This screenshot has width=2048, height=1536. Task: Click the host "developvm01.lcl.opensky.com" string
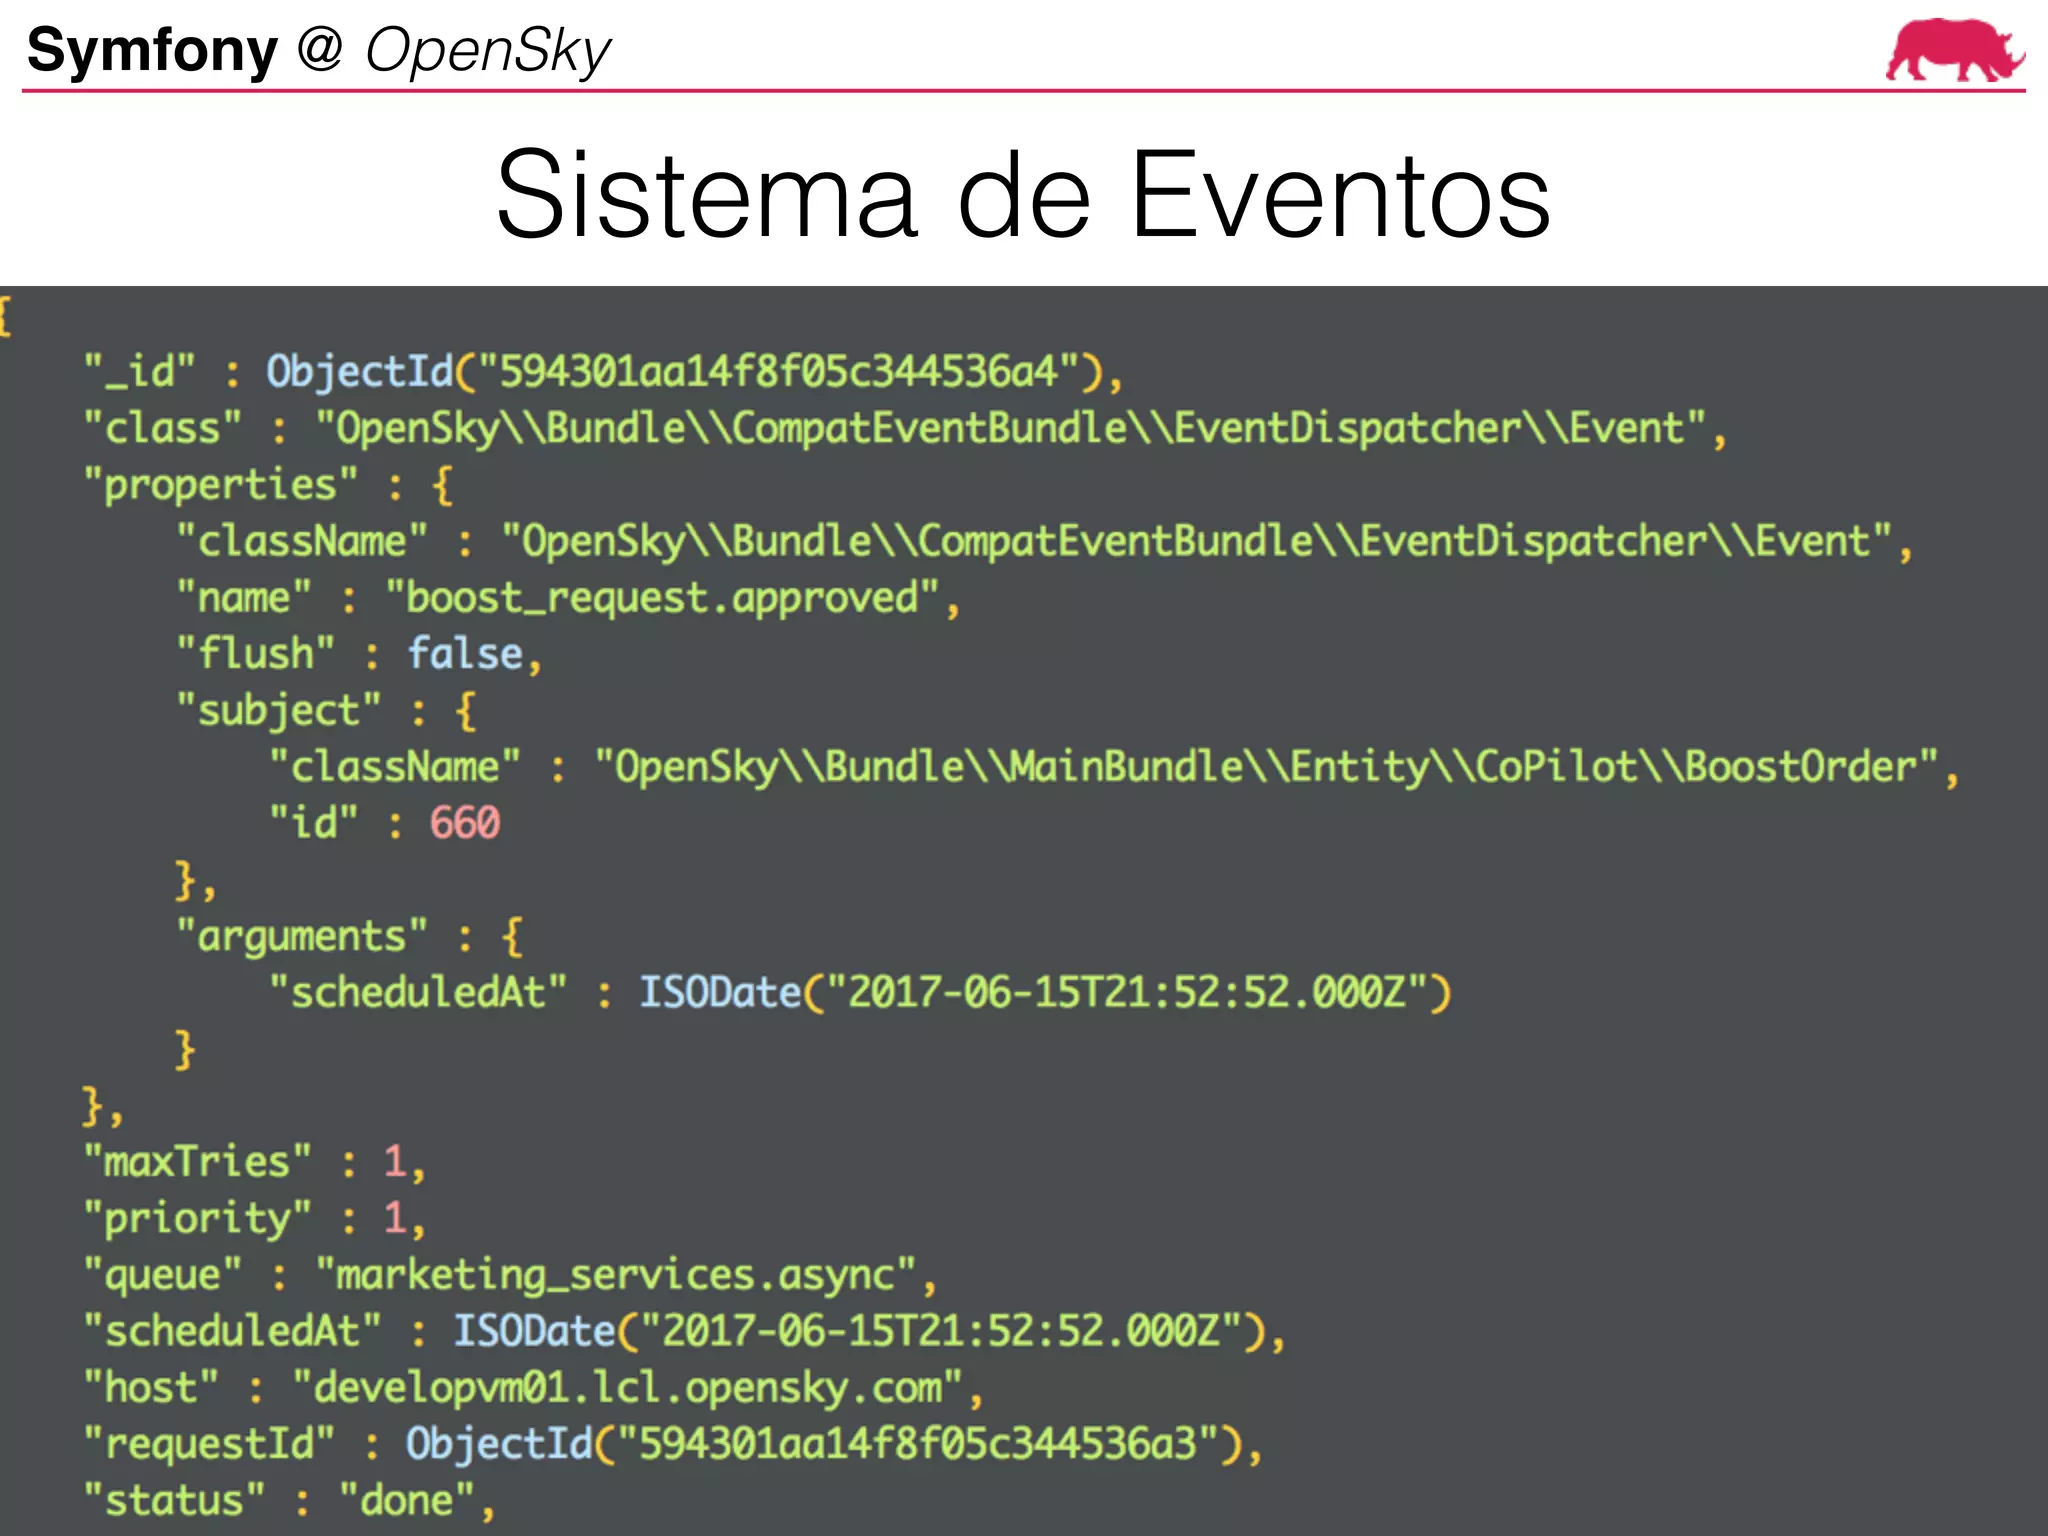coord(628,1389)
